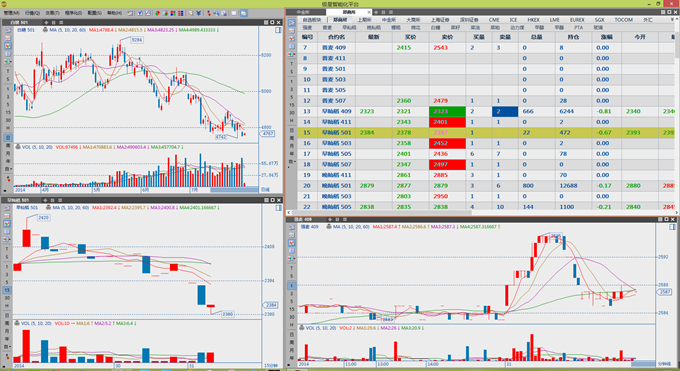Select the CME exchange tab

[x=494, y=20]
